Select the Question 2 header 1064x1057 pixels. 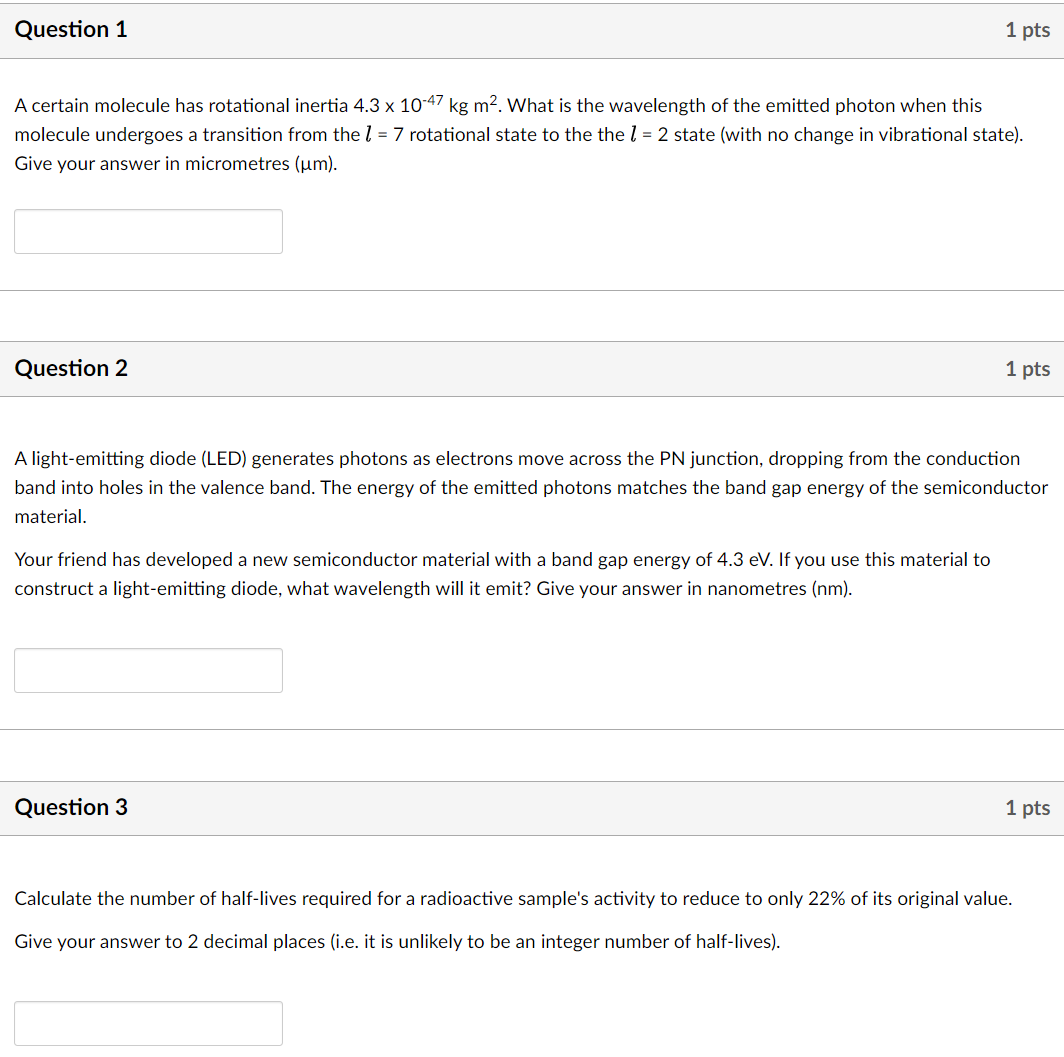pos(71,368)
